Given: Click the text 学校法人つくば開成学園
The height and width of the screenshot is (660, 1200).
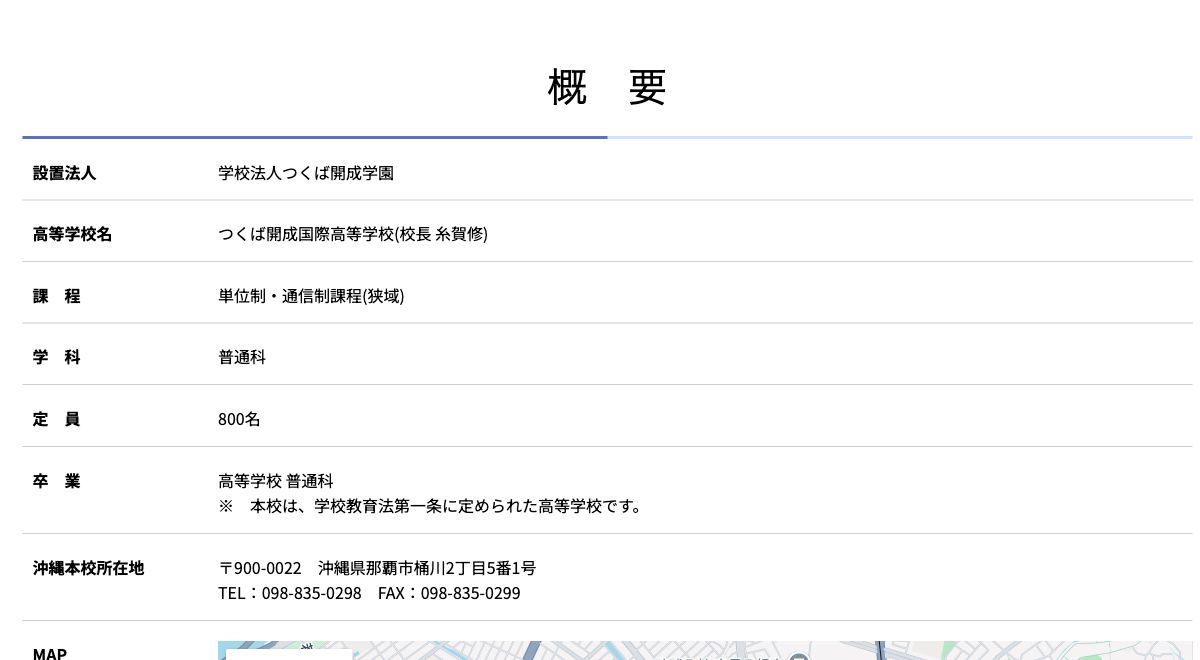Looking at the screenshot, I should point(306,173).
